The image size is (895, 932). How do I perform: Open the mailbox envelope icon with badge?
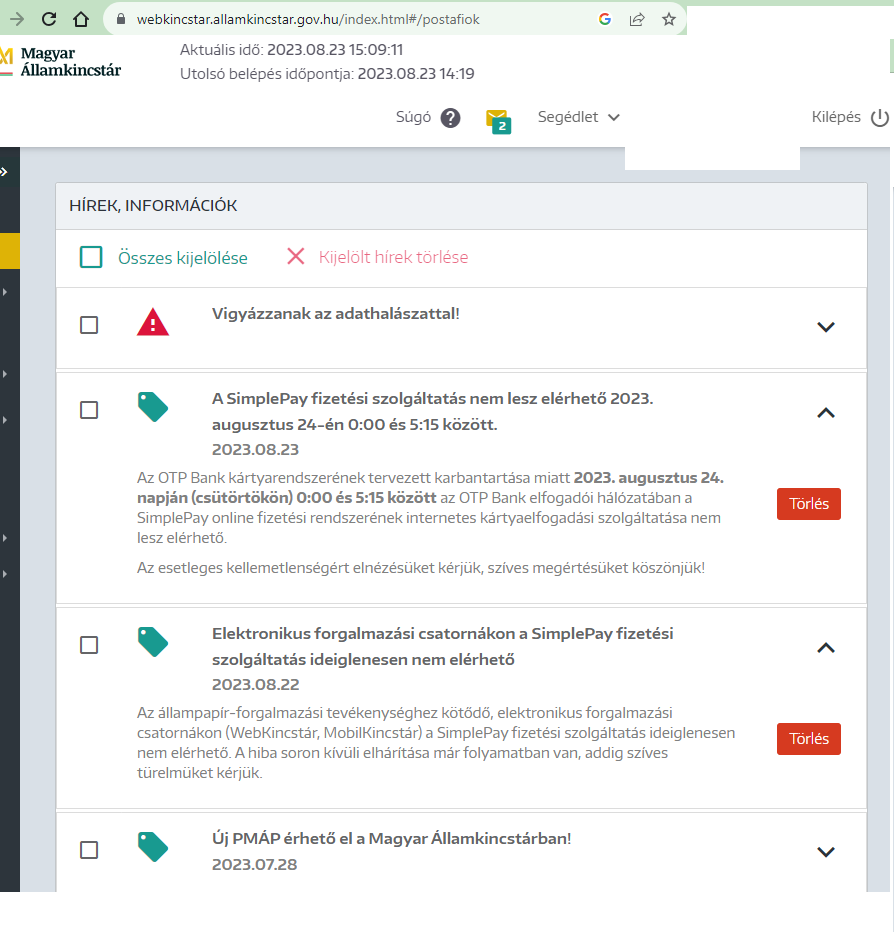(497, 119)
